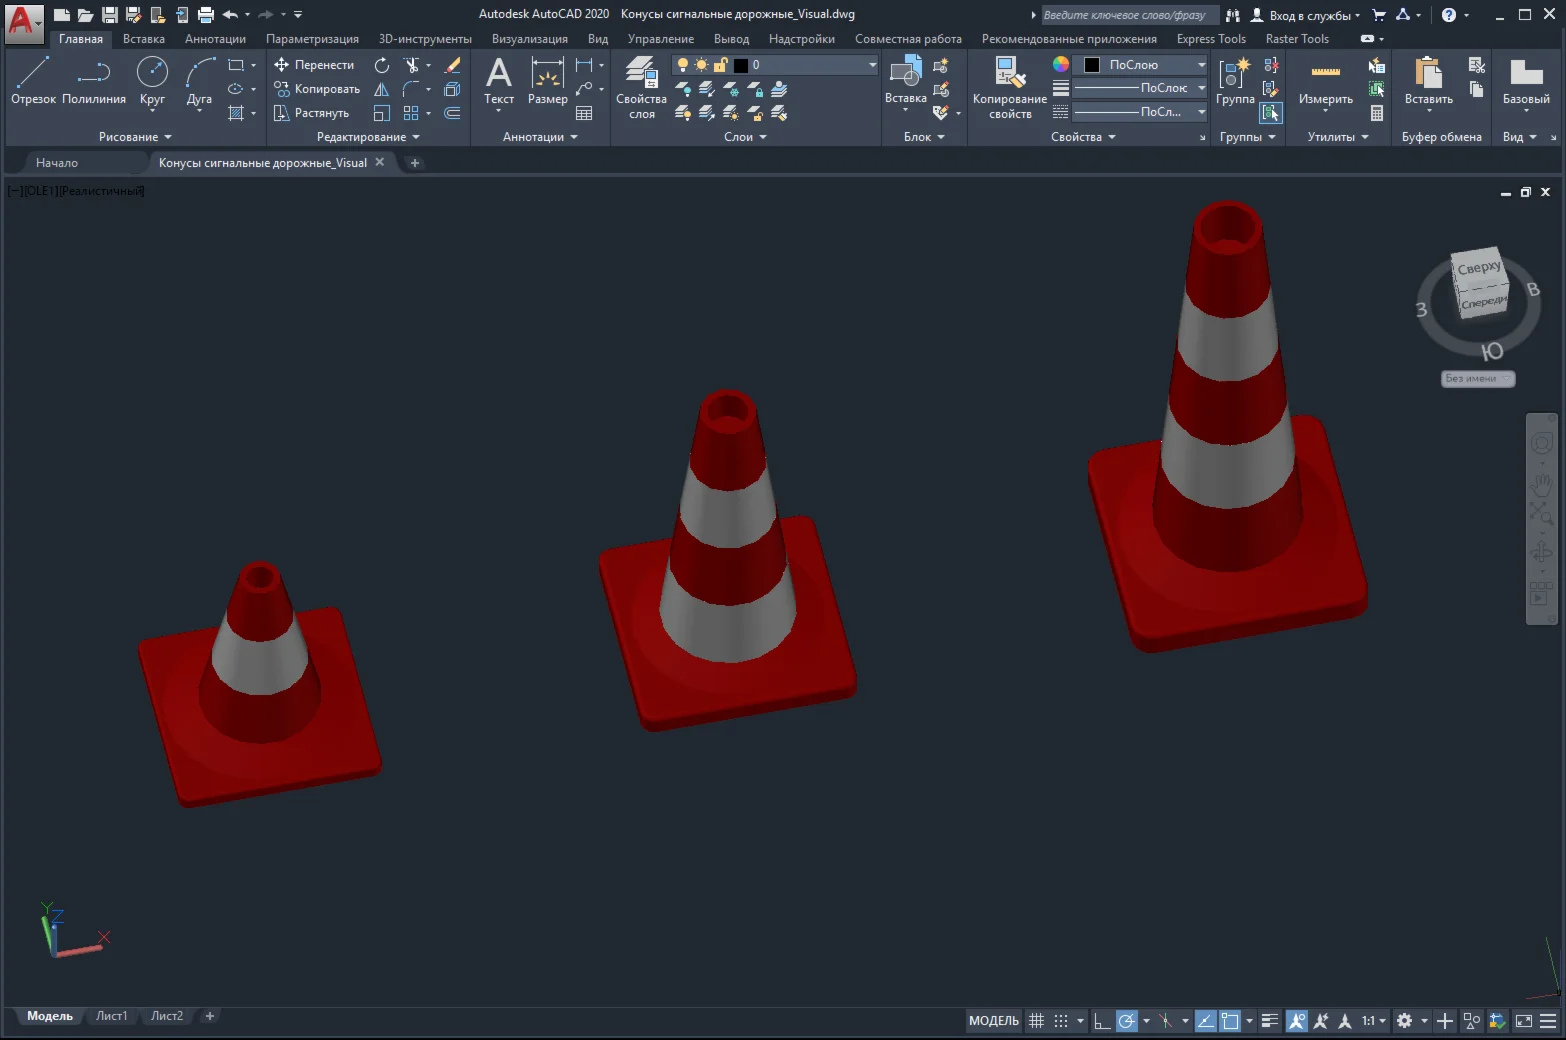Click the Копировать copy button
Viewport: 1566px width, 1040px height.
point(317,89)
